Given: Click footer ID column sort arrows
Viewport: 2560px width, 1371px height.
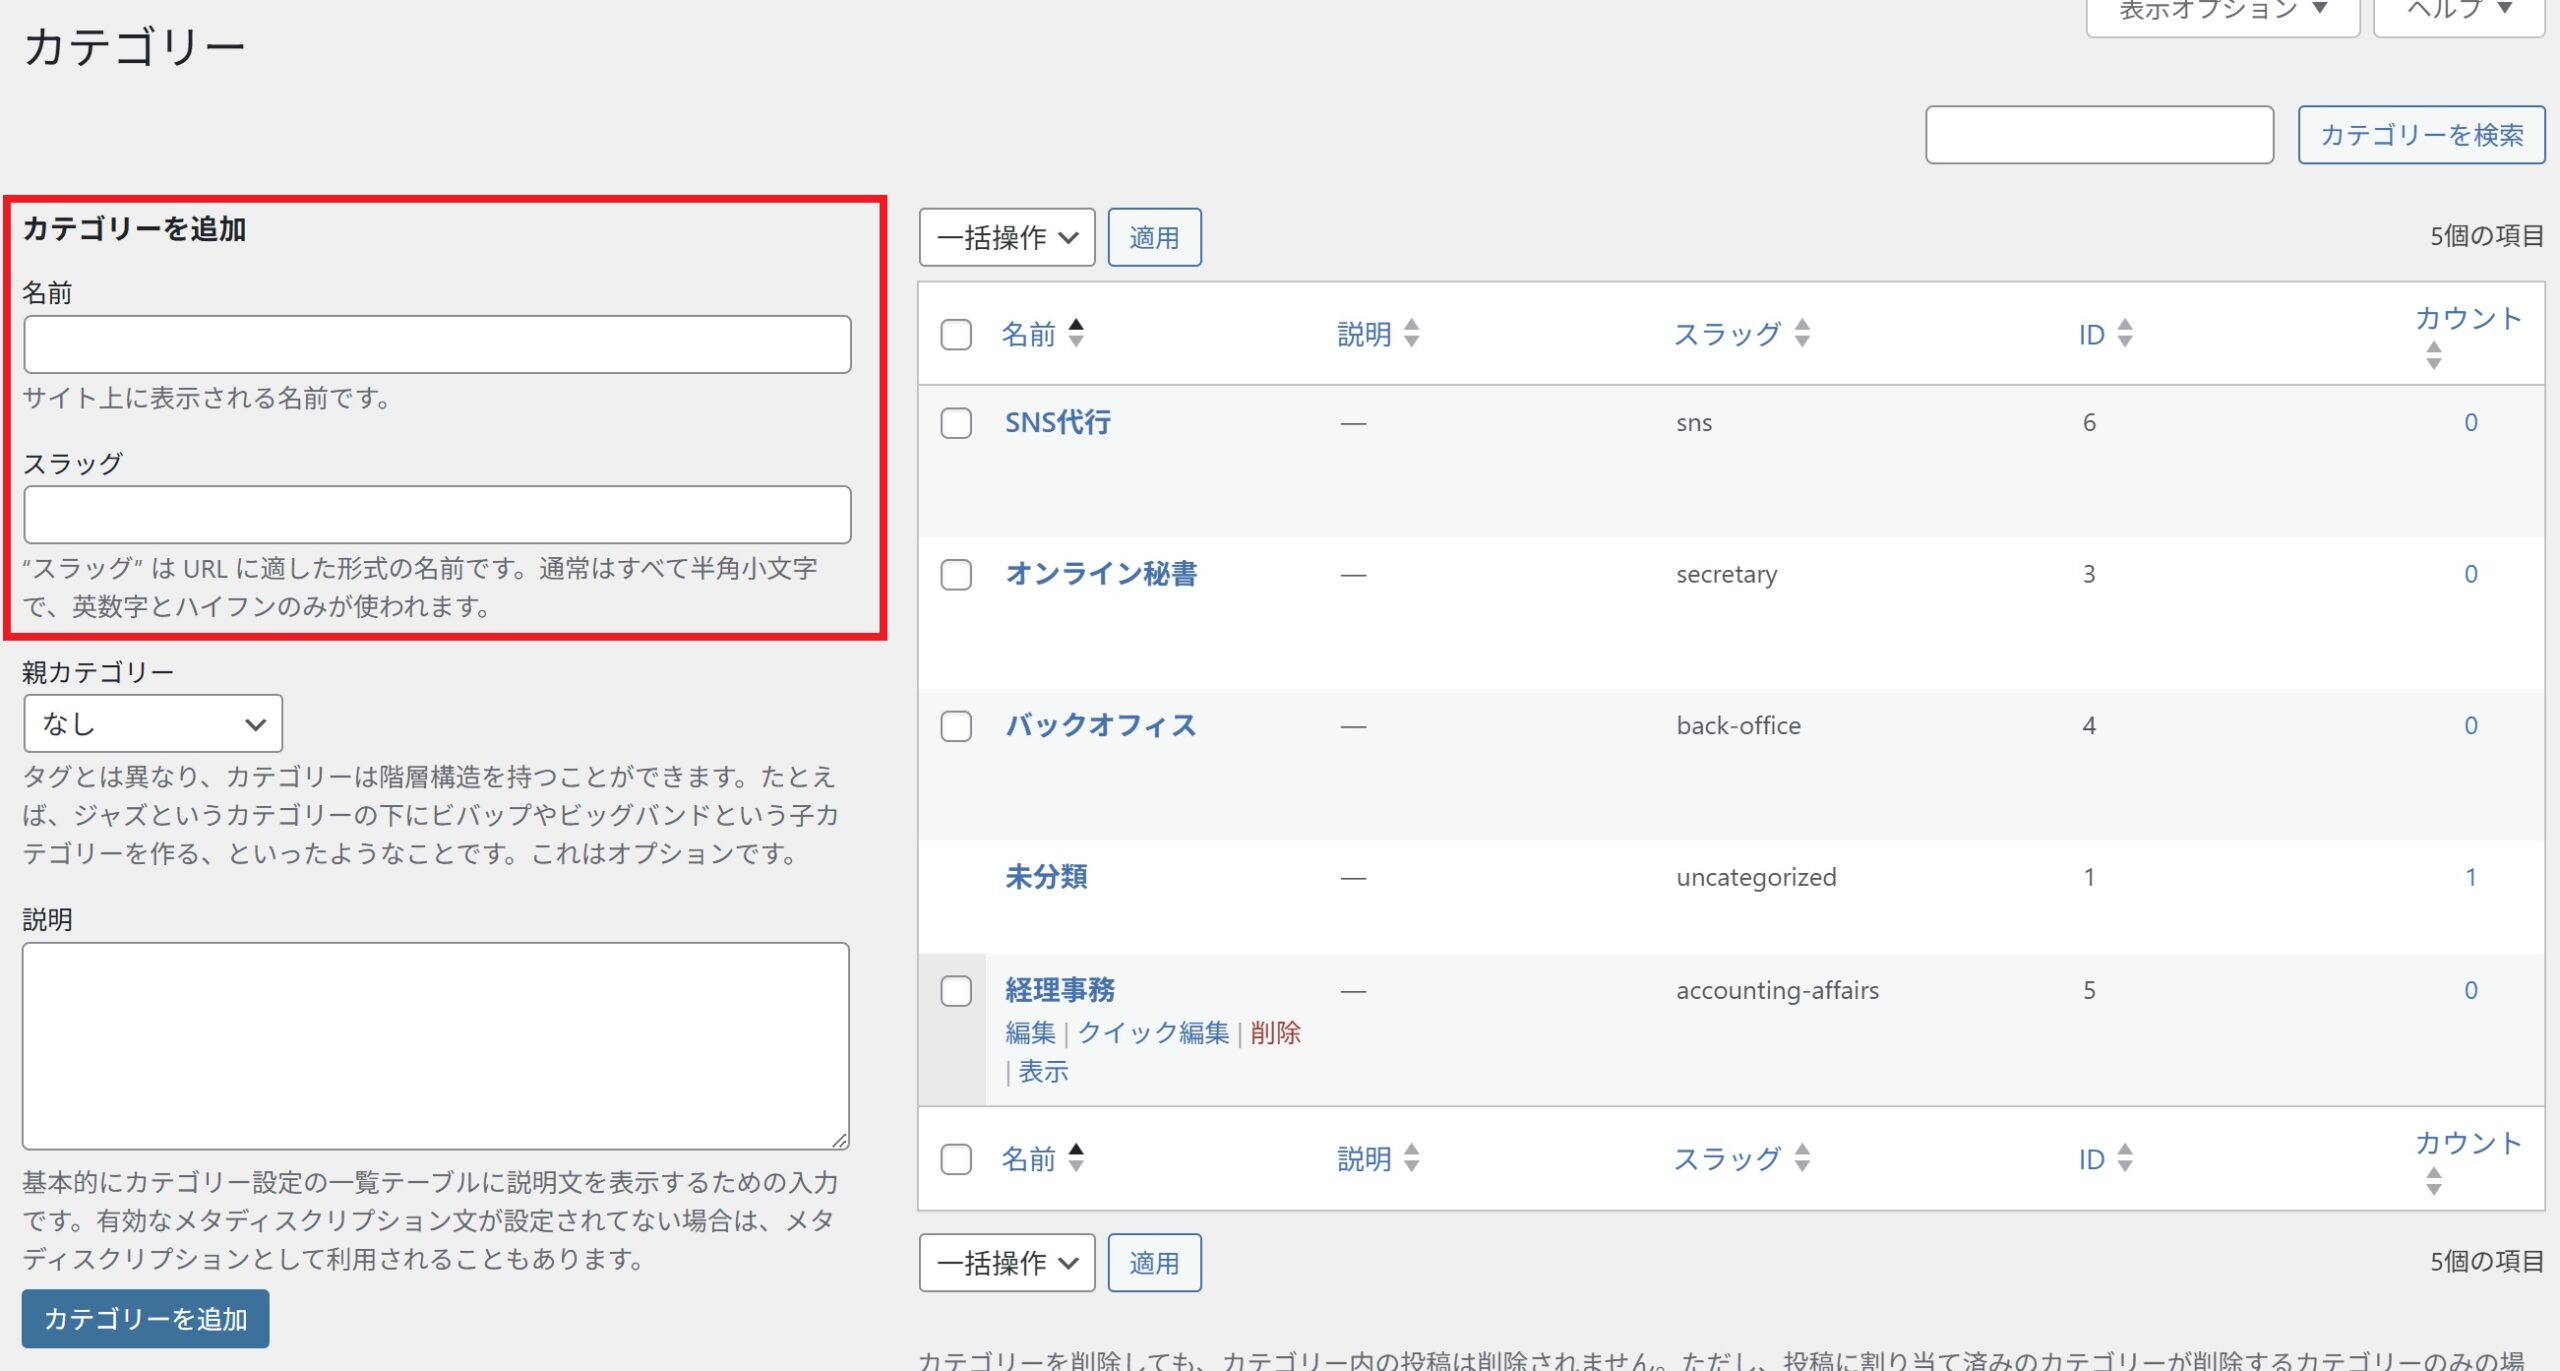Looking at the screenshot, I should click(x=2125, y=1158).
